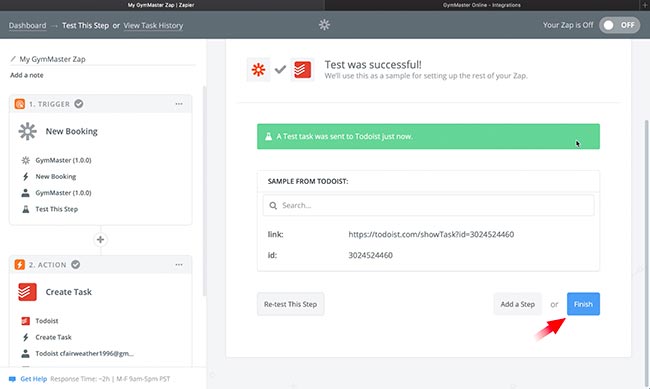Go to the Dashboard link
Viewport: 650px width, 389px height.
coord(27,25)
